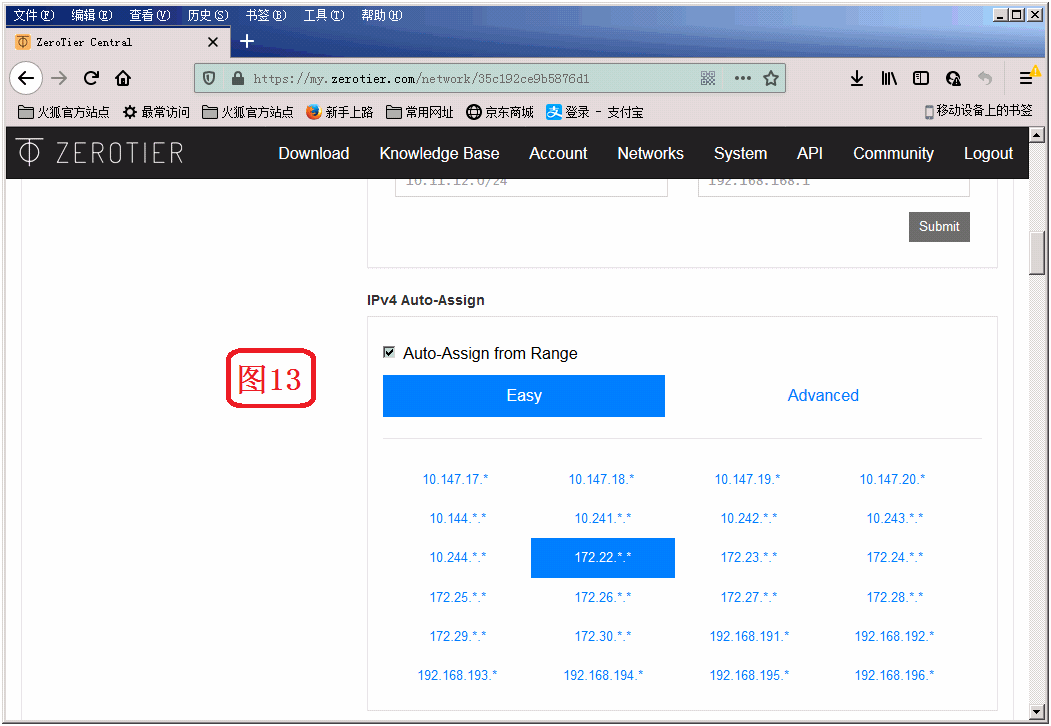Image resolution: width=1051 pixels, height=726 pixels.
Task: Submit the managed route form
Action: click(939, 227)
